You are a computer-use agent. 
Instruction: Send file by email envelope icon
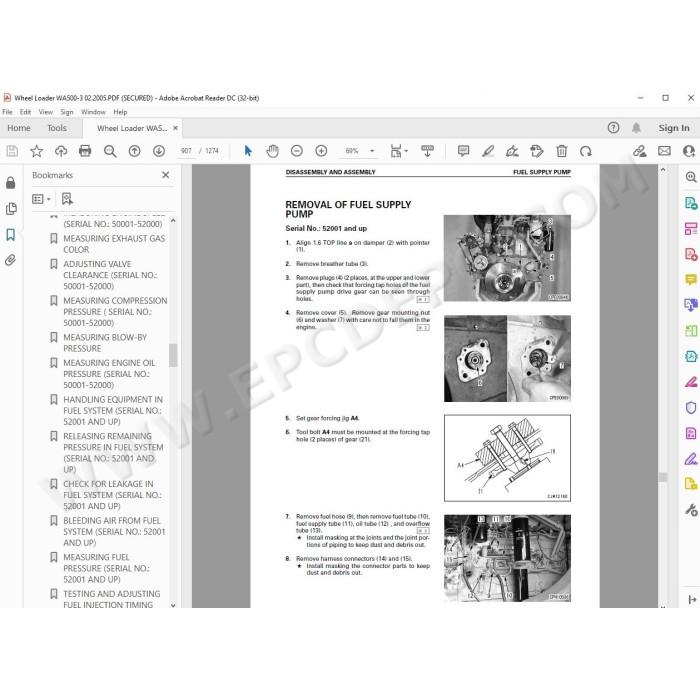tap(664, 151)
